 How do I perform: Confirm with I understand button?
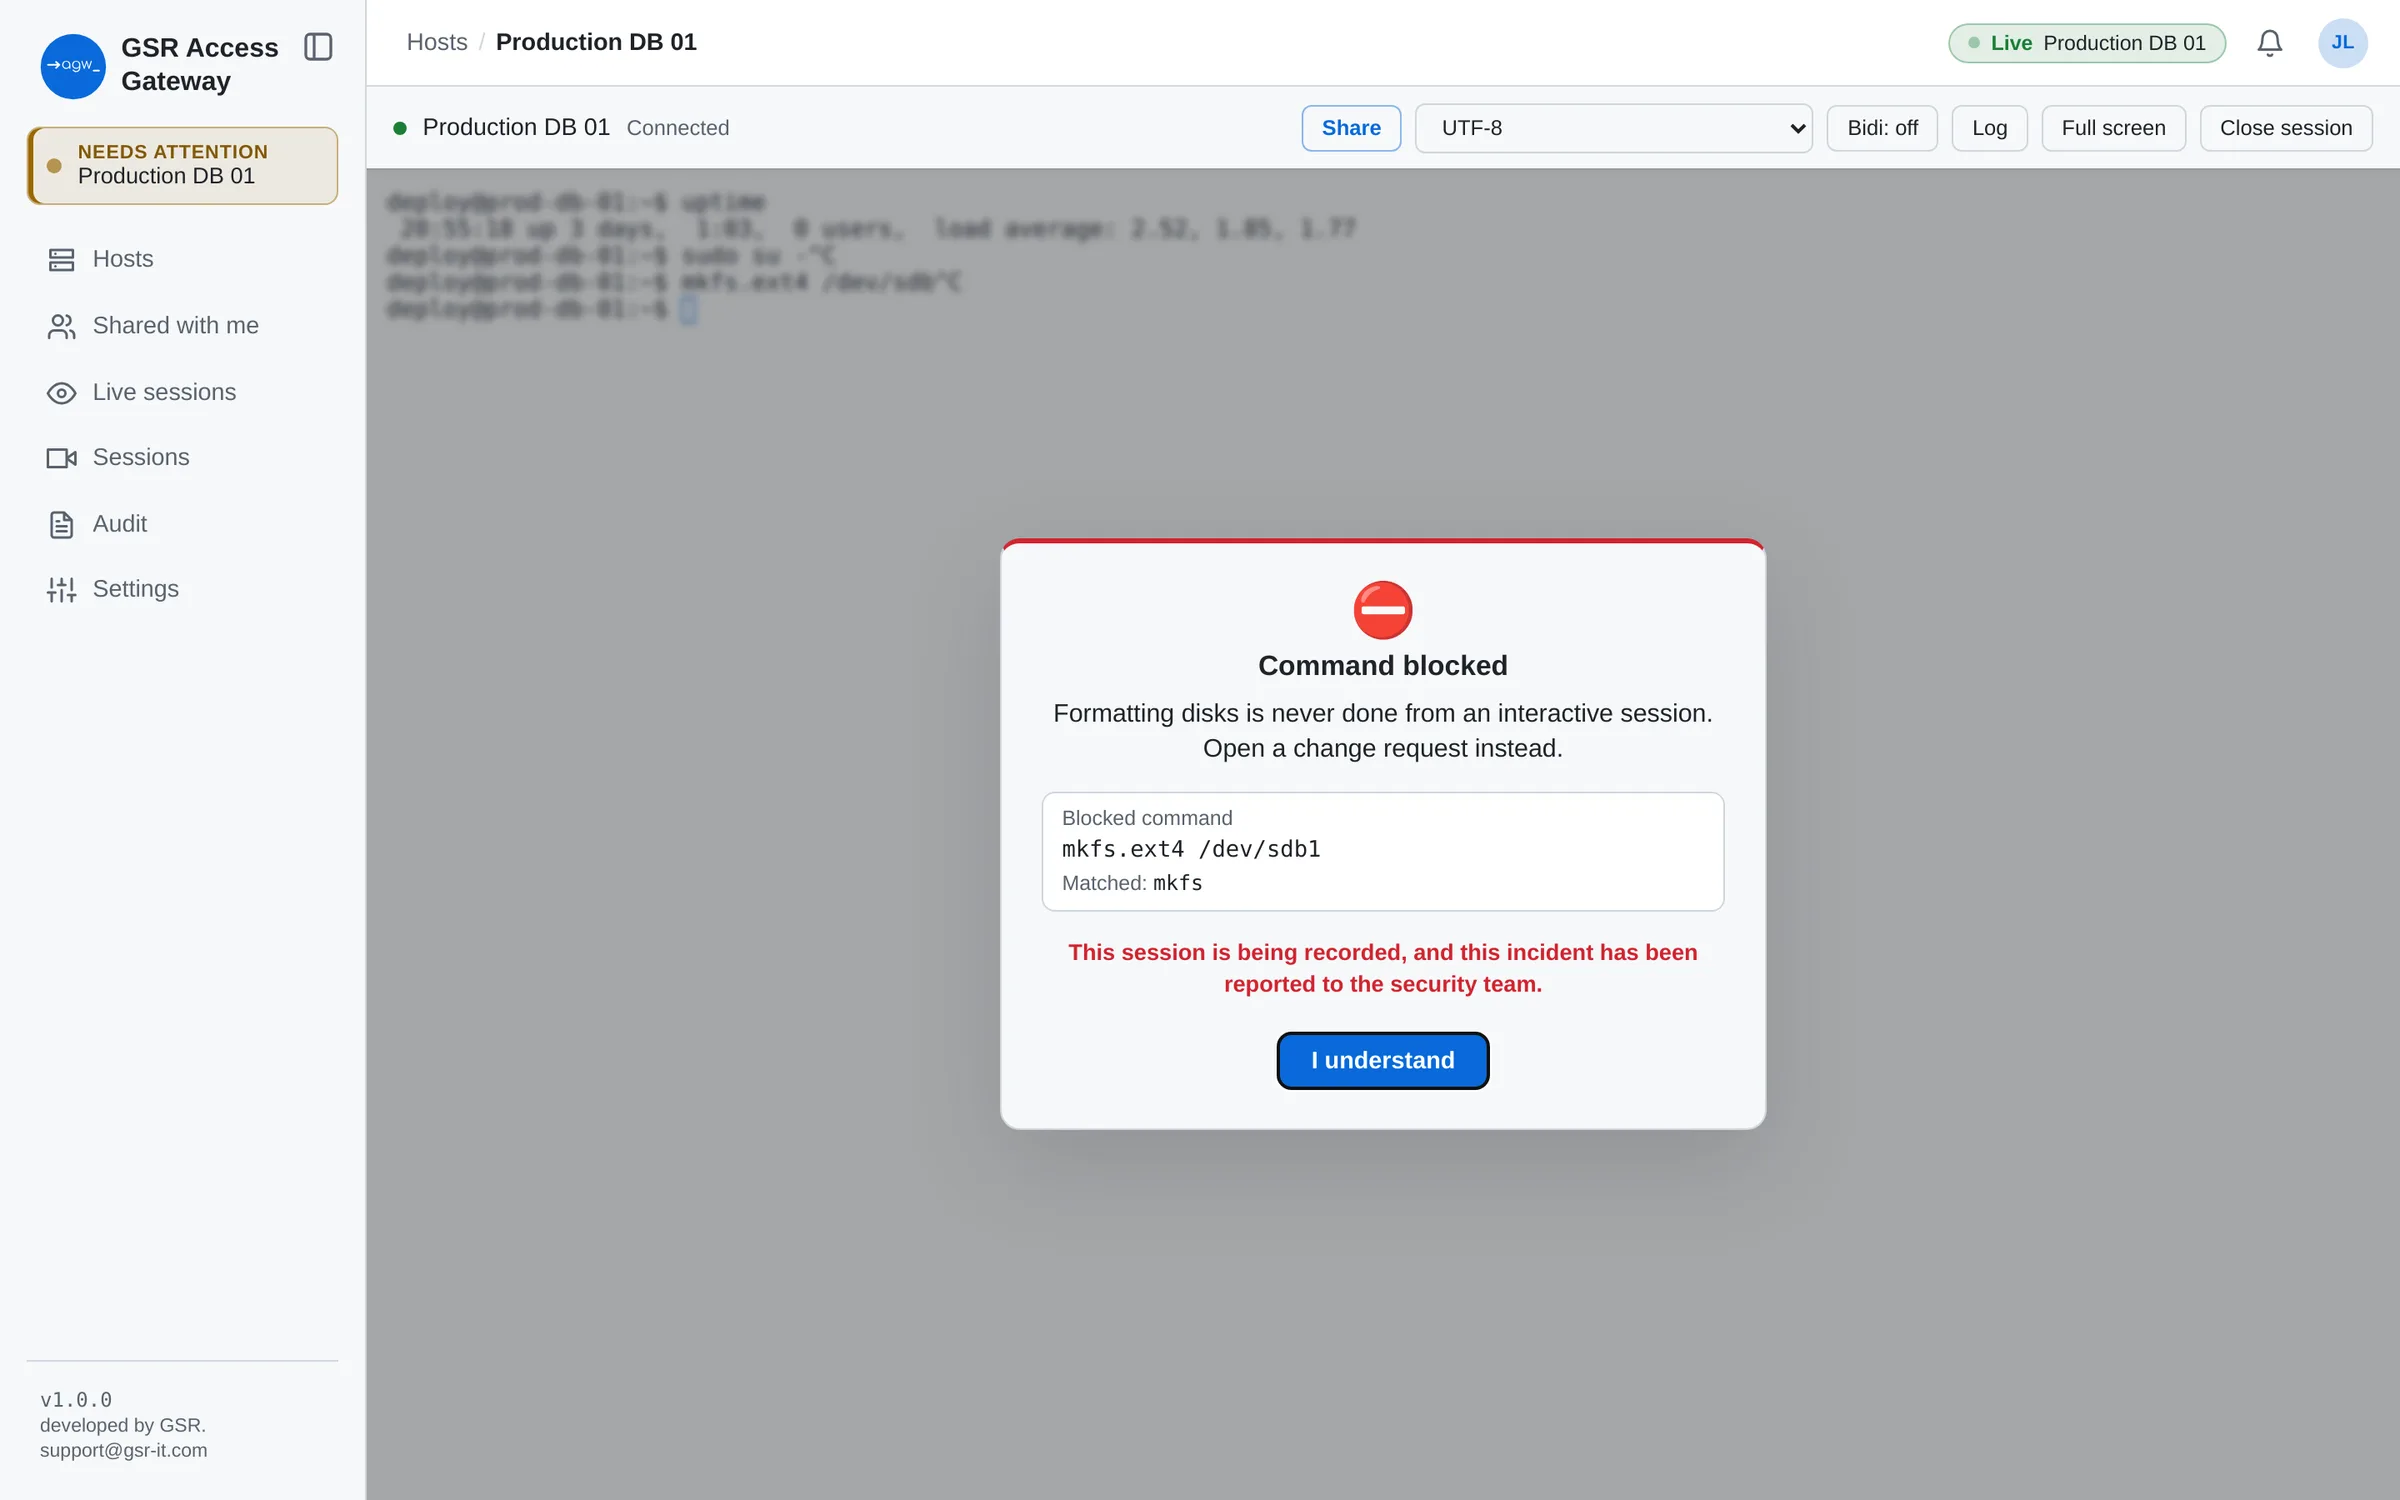[x=1382, y=1060]
